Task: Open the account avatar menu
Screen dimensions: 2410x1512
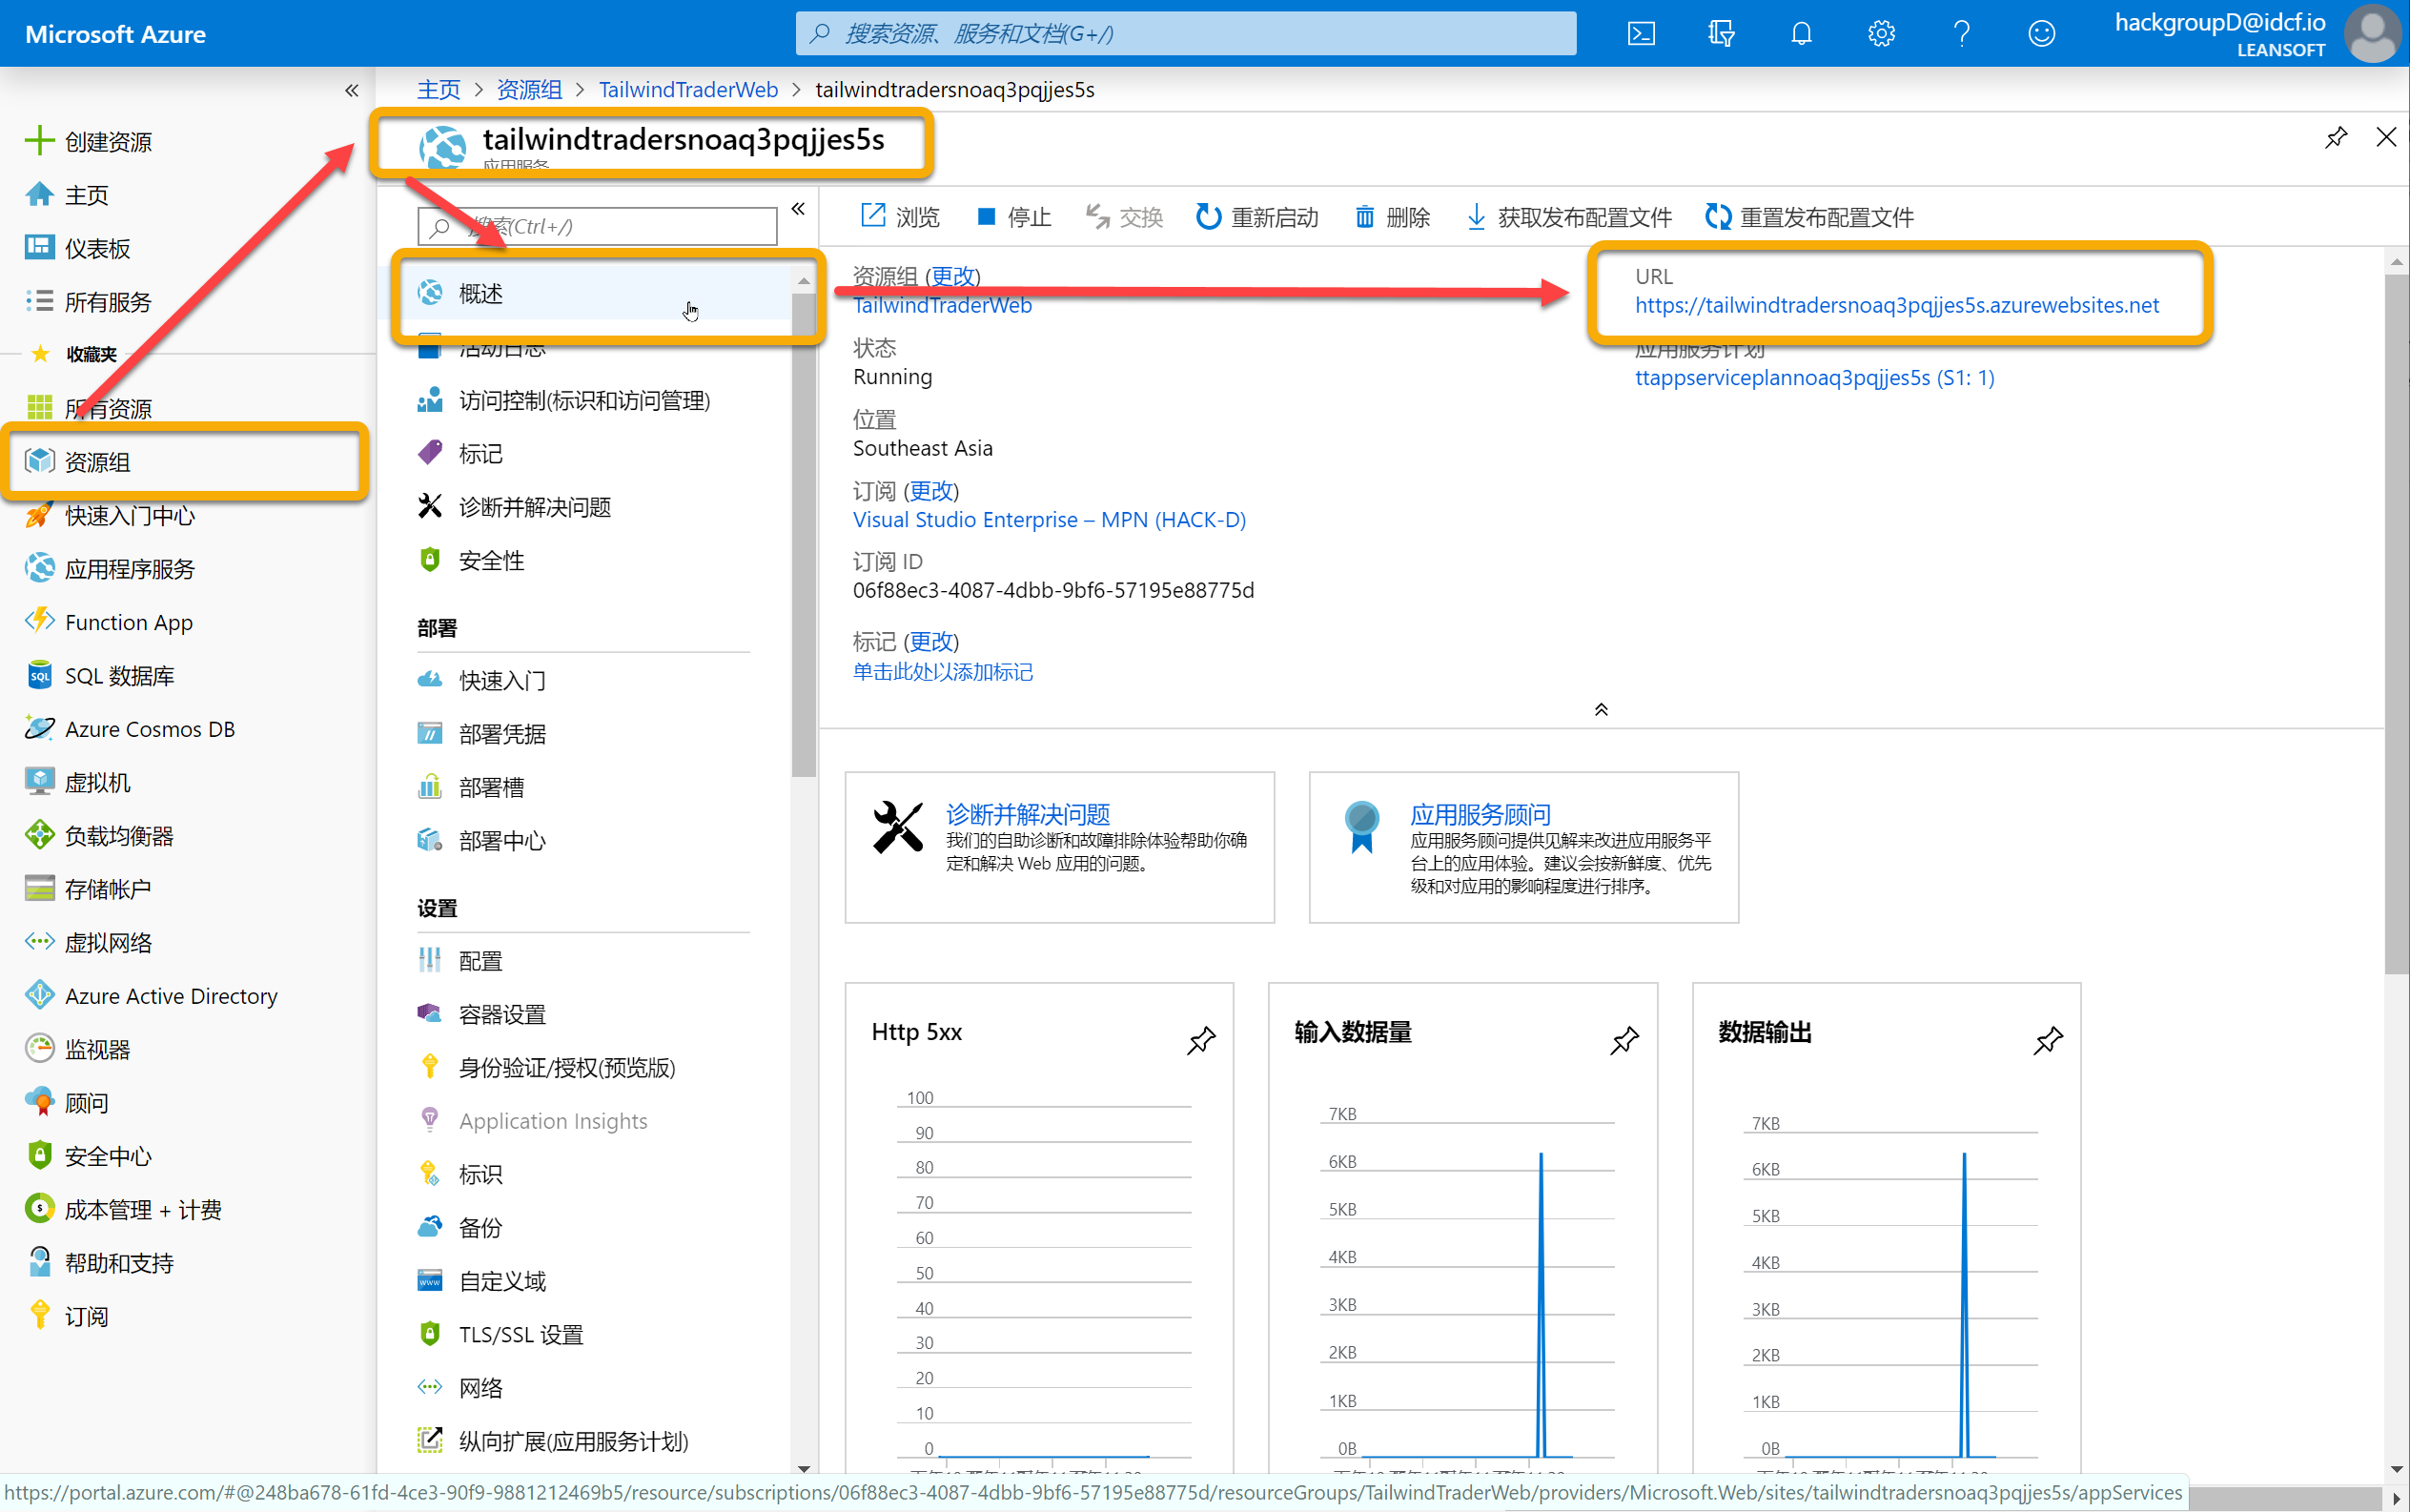Action: coord(2372,34)
